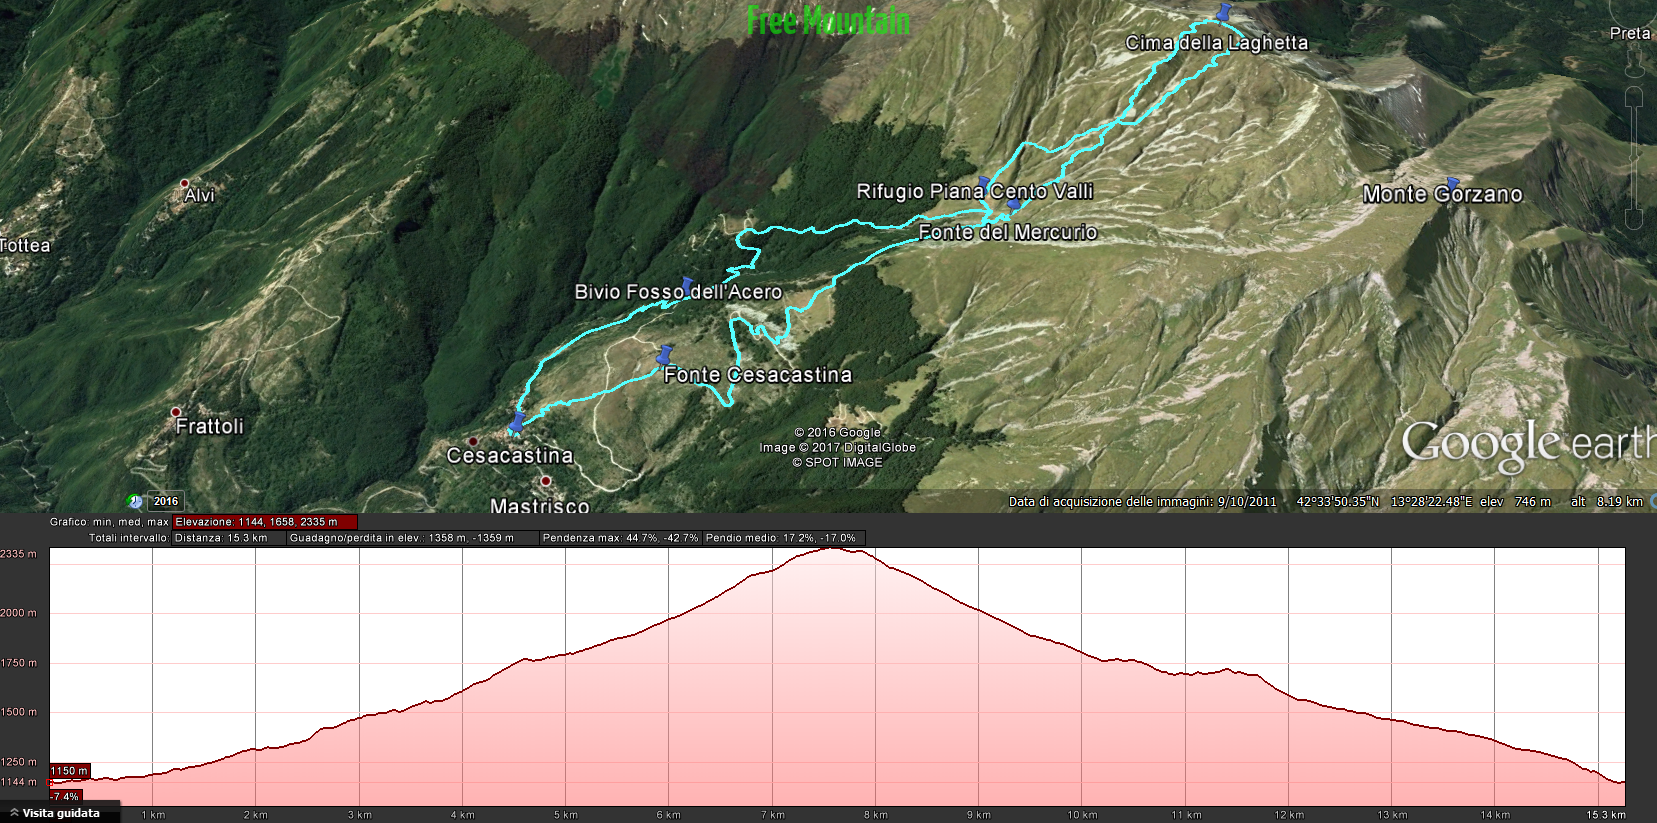Click the 2016 historical imagery year button
This screenshot has height=823, width=1657.
(166, 502)
